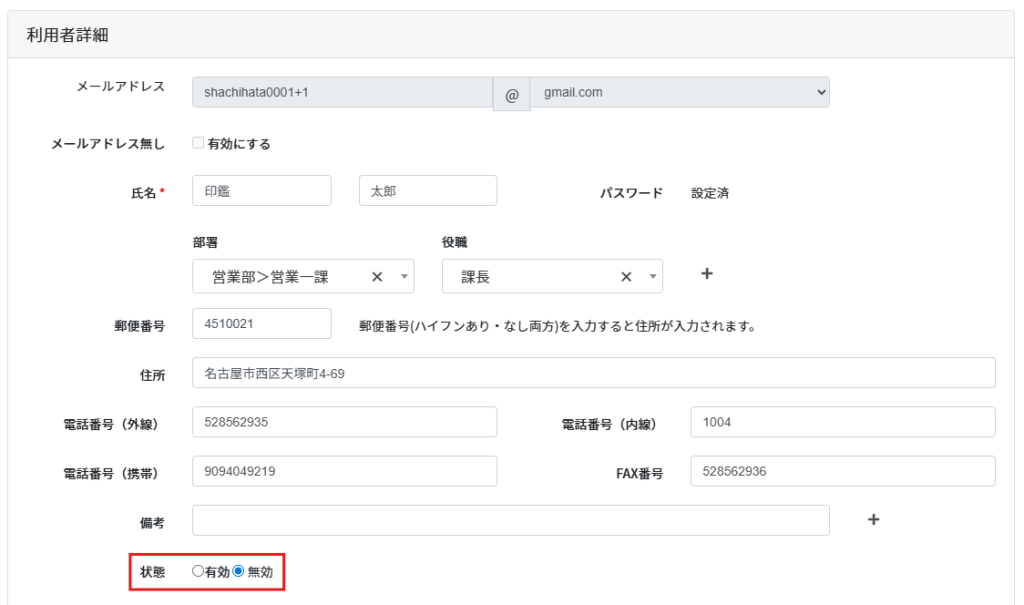1024x605 pixels.
Task: Select the 有効 status radio button
Action: click(198, 572)
